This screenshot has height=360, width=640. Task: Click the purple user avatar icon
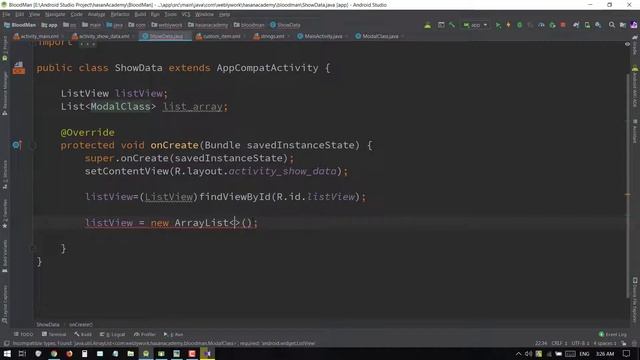click(x=634, y=25)
